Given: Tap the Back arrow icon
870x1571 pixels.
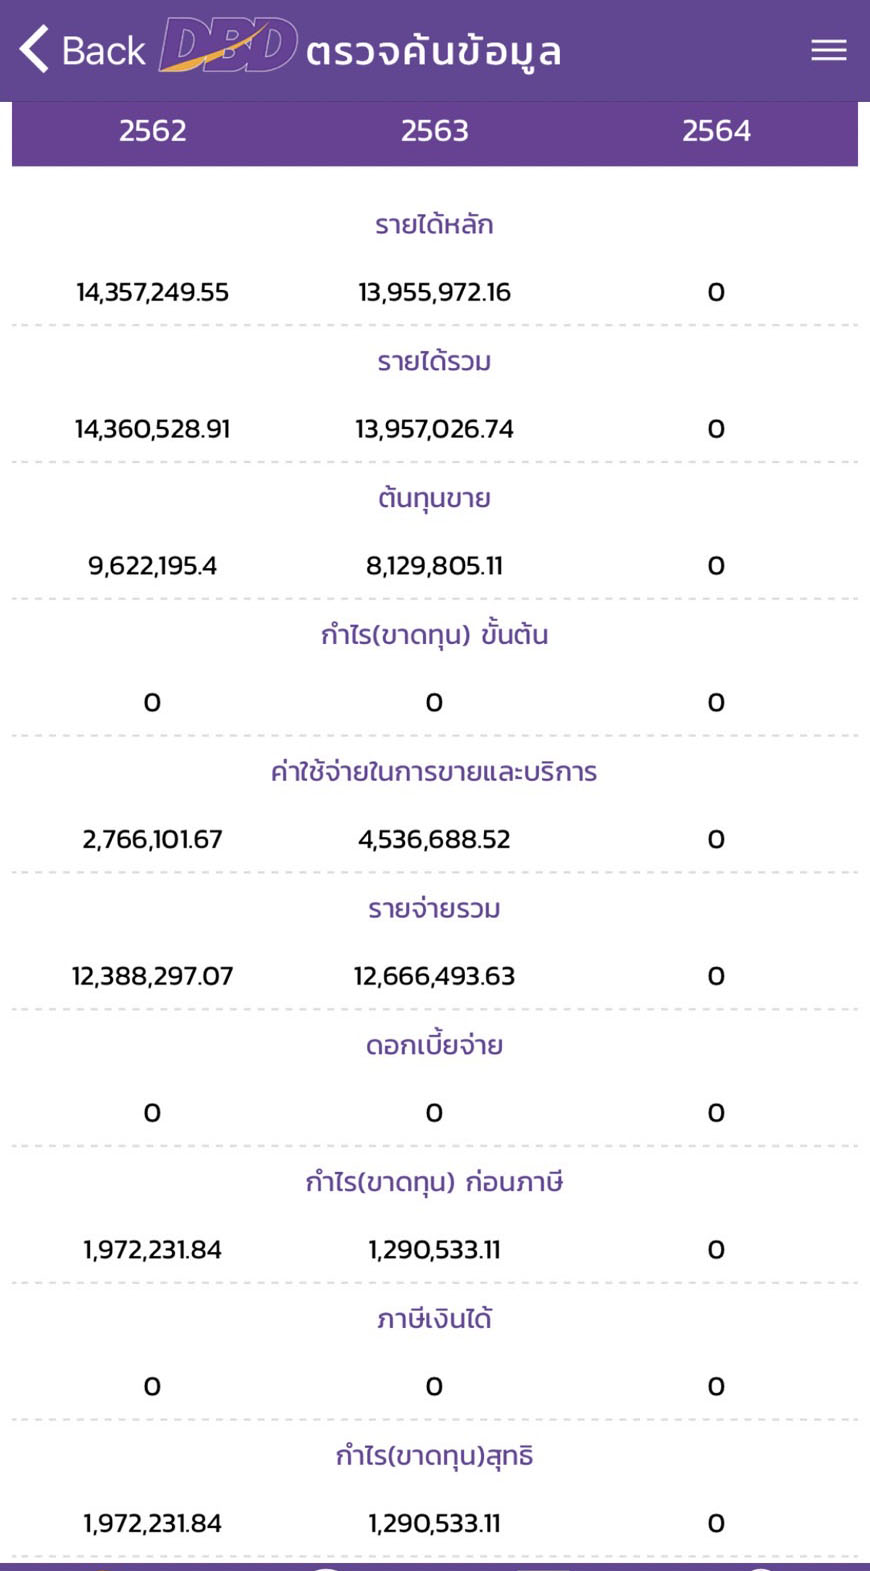Looking at the screenshot, I should coord(35,49).
